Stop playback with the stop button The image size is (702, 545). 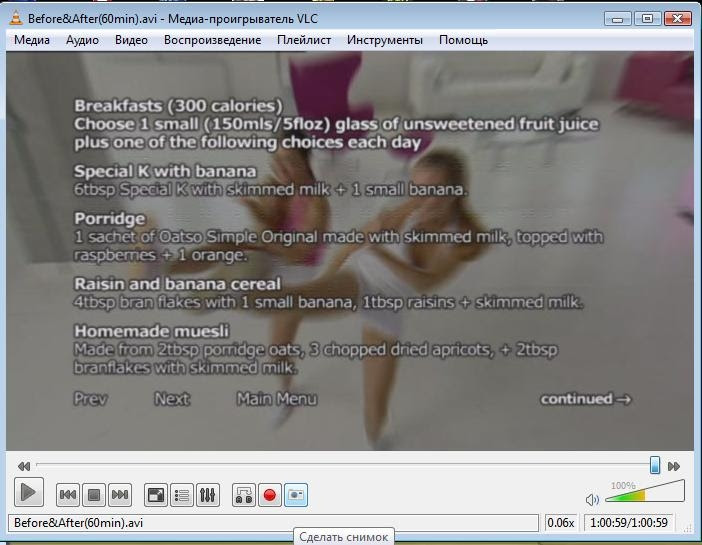click(x=94, y=495)
